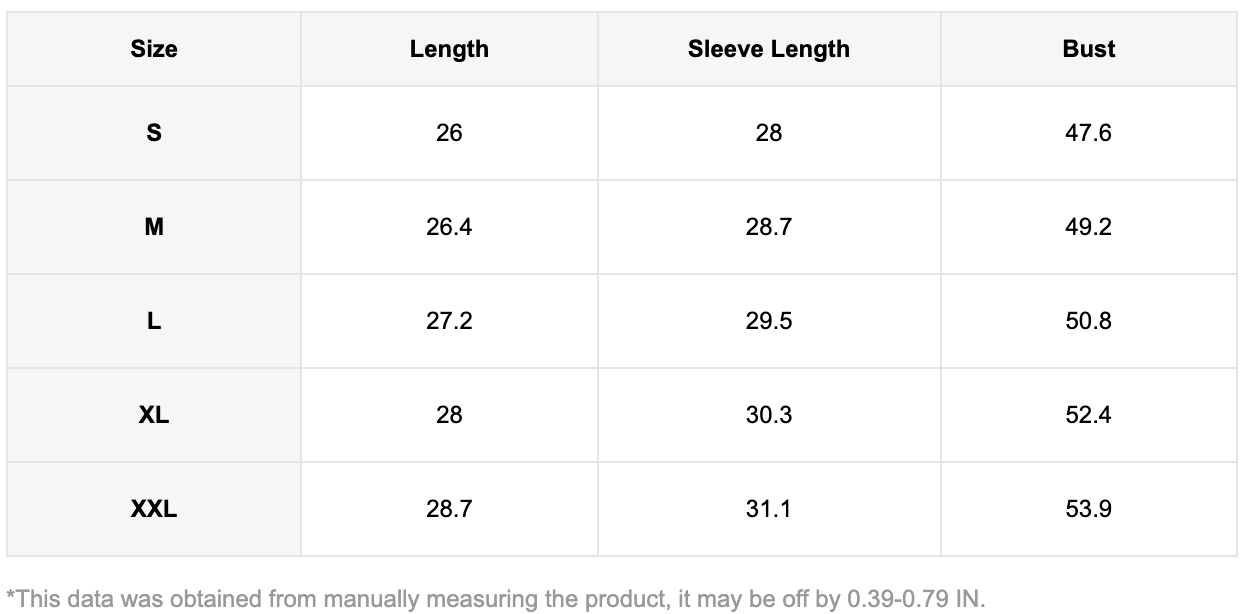
Task: Click the 27.2 length value for L
Action: (449, 321)
